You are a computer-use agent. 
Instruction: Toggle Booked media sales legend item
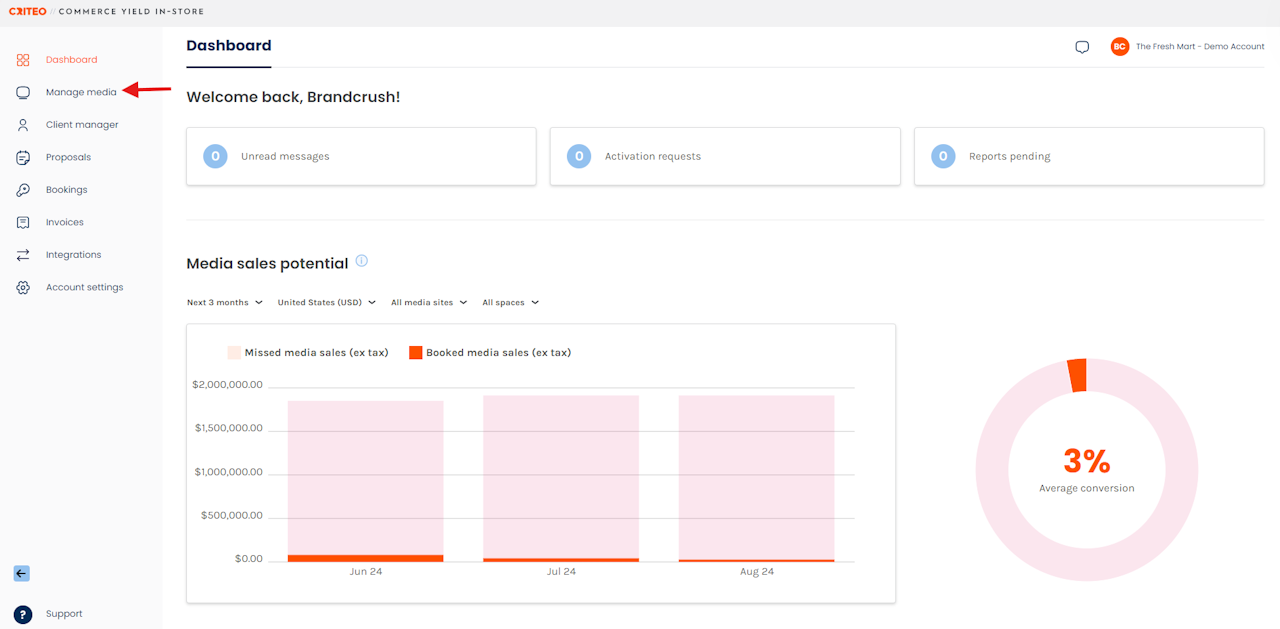(490, 352)
